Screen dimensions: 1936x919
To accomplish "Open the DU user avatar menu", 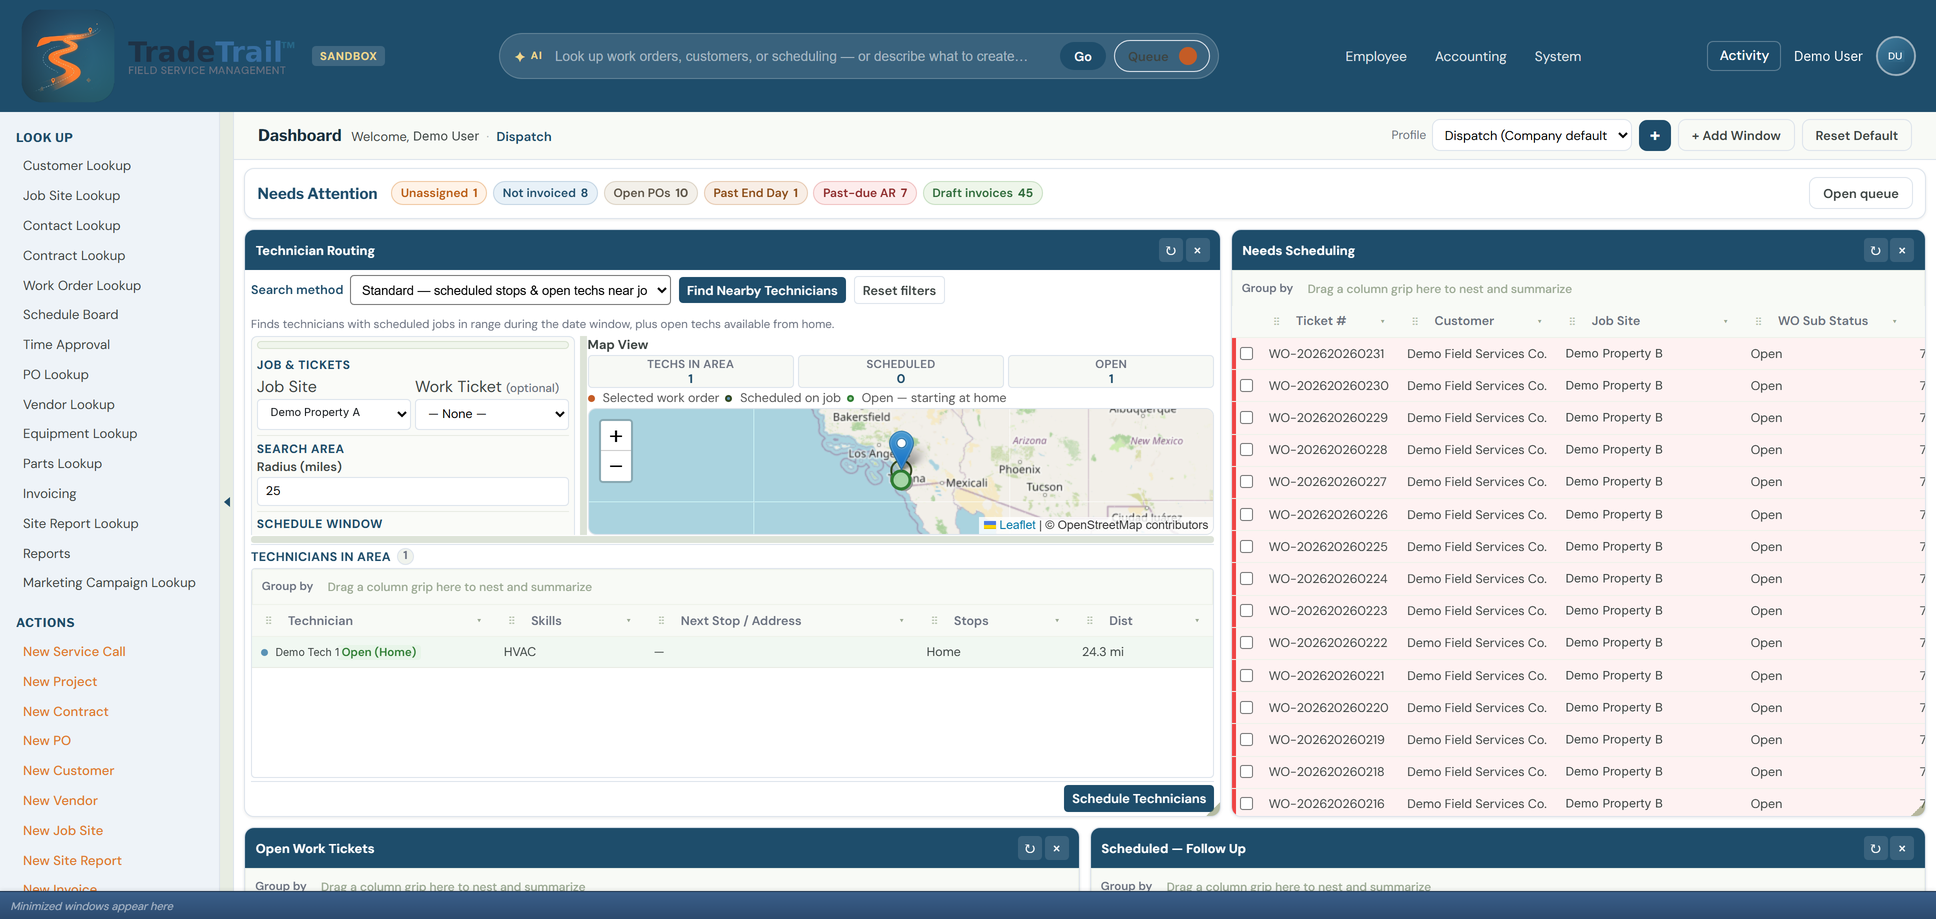I will 1895,56.
